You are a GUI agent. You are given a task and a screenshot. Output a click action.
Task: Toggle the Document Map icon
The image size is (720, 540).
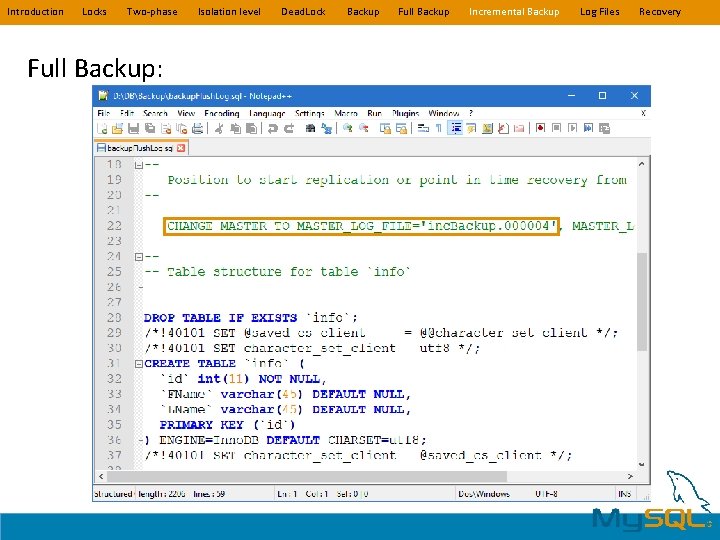point(487,129)
